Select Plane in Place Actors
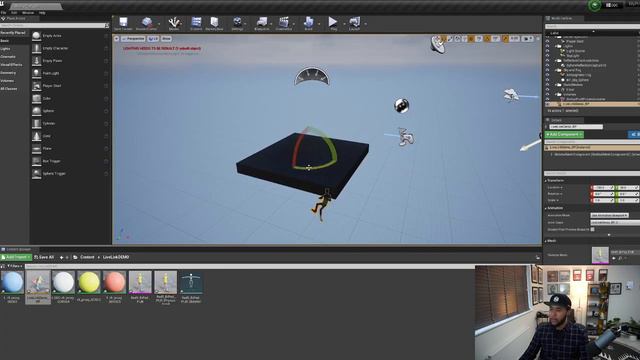Viewport: 640px width, 360px height. (x=70, y=149)
